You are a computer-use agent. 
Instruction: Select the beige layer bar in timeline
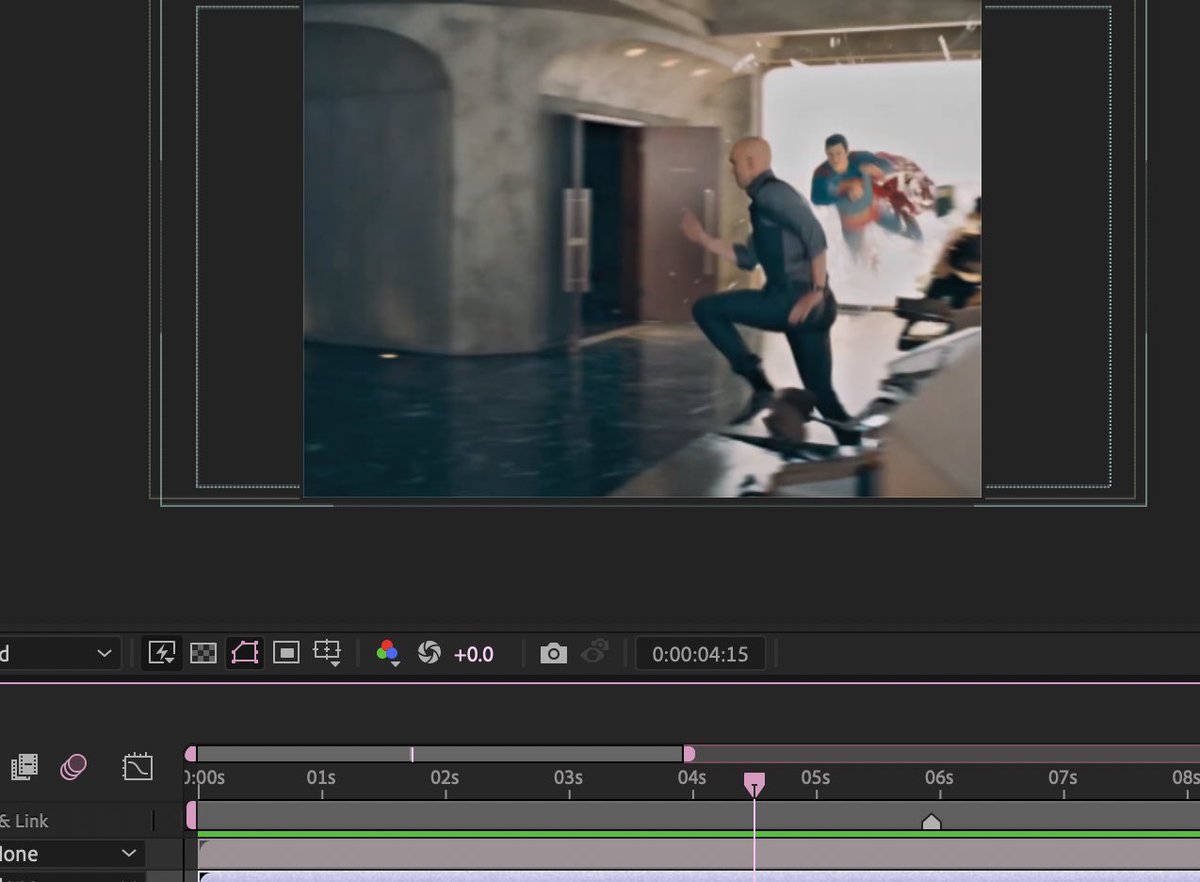699,853
